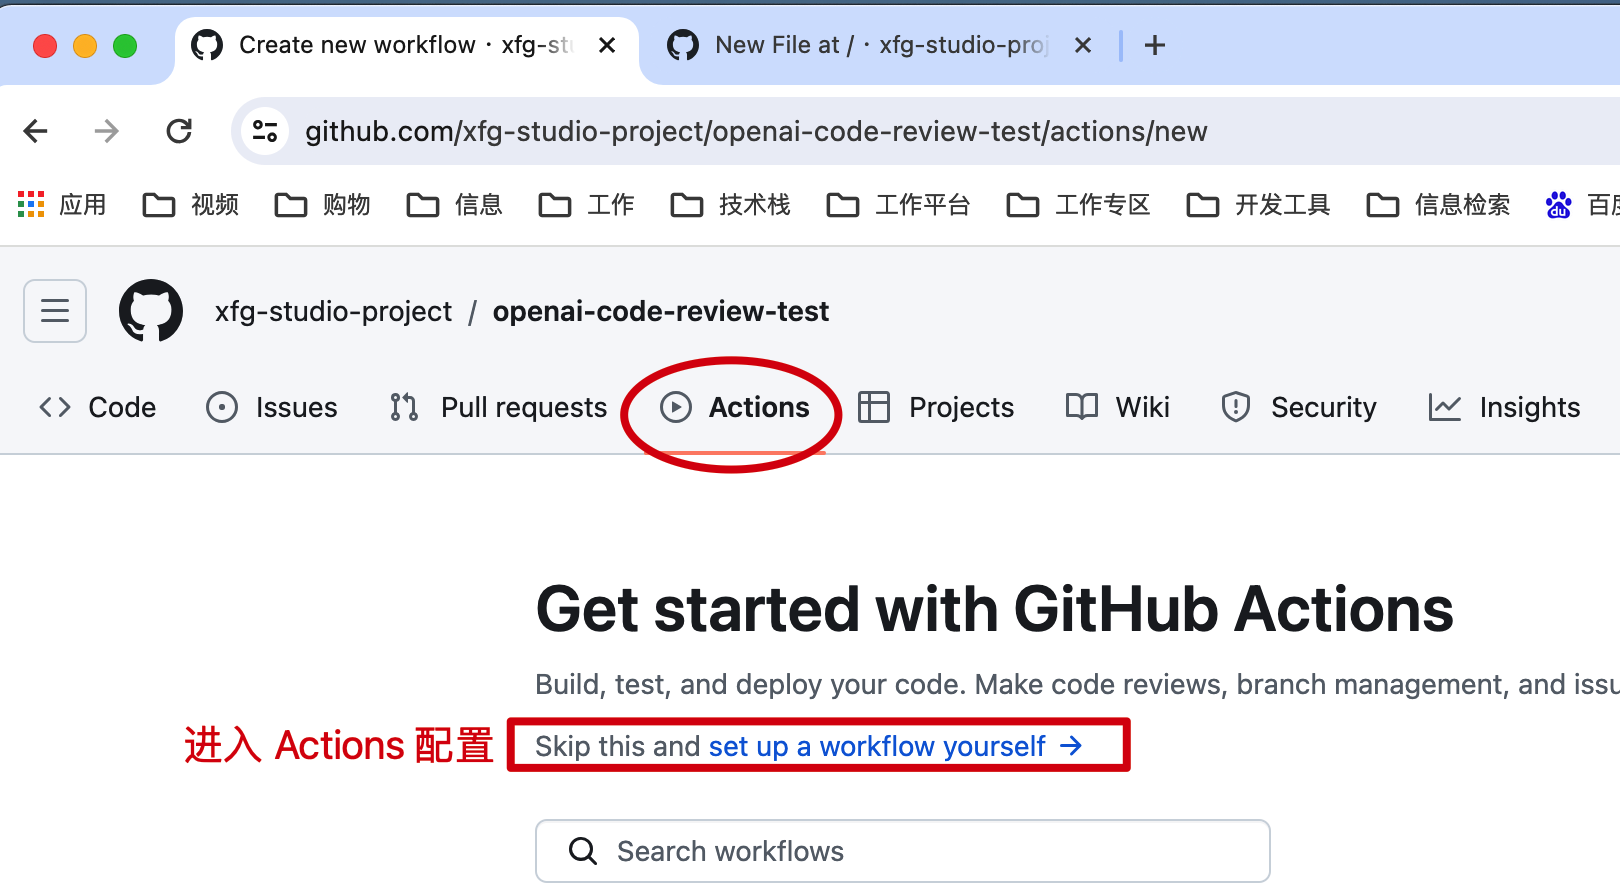Select the Actions tab
Viewport: 1620px width, 896px height.
tap(734, 407)
